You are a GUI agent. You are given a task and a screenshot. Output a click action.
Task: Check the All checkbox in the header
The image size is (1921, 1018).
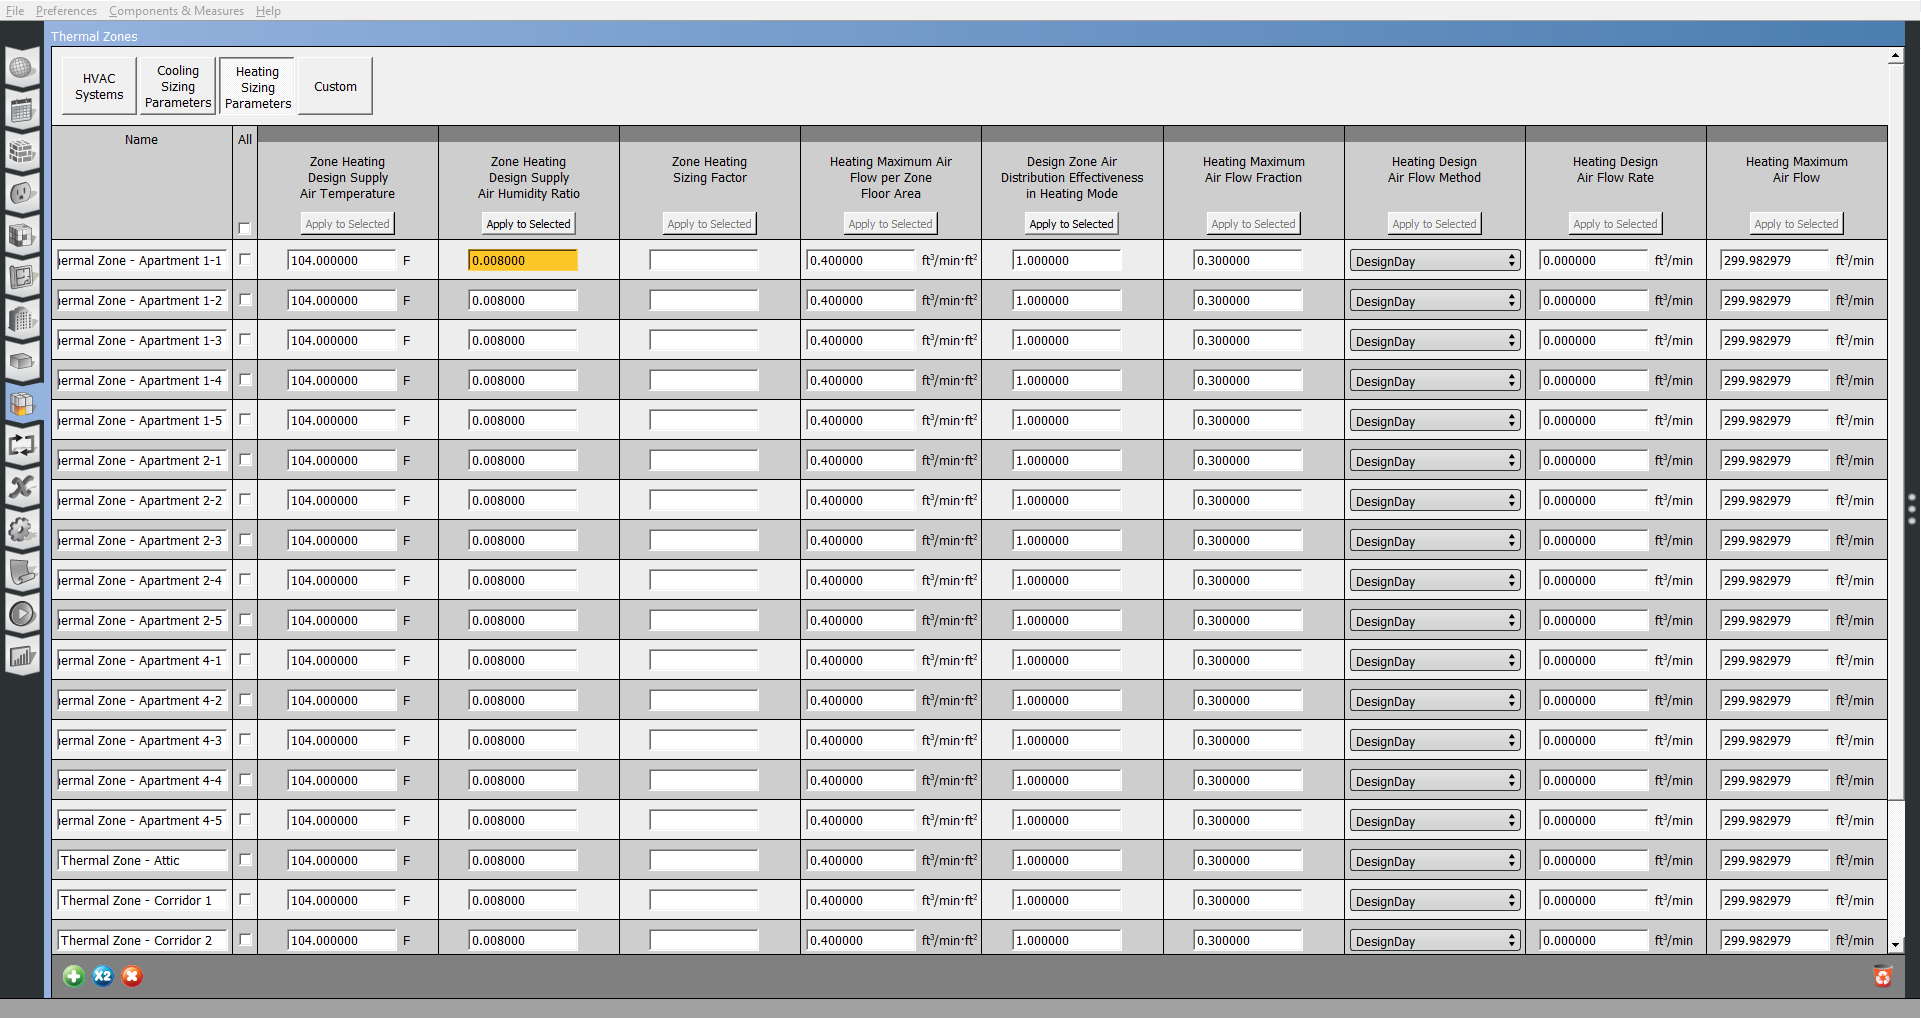click(x=243, y=228)
